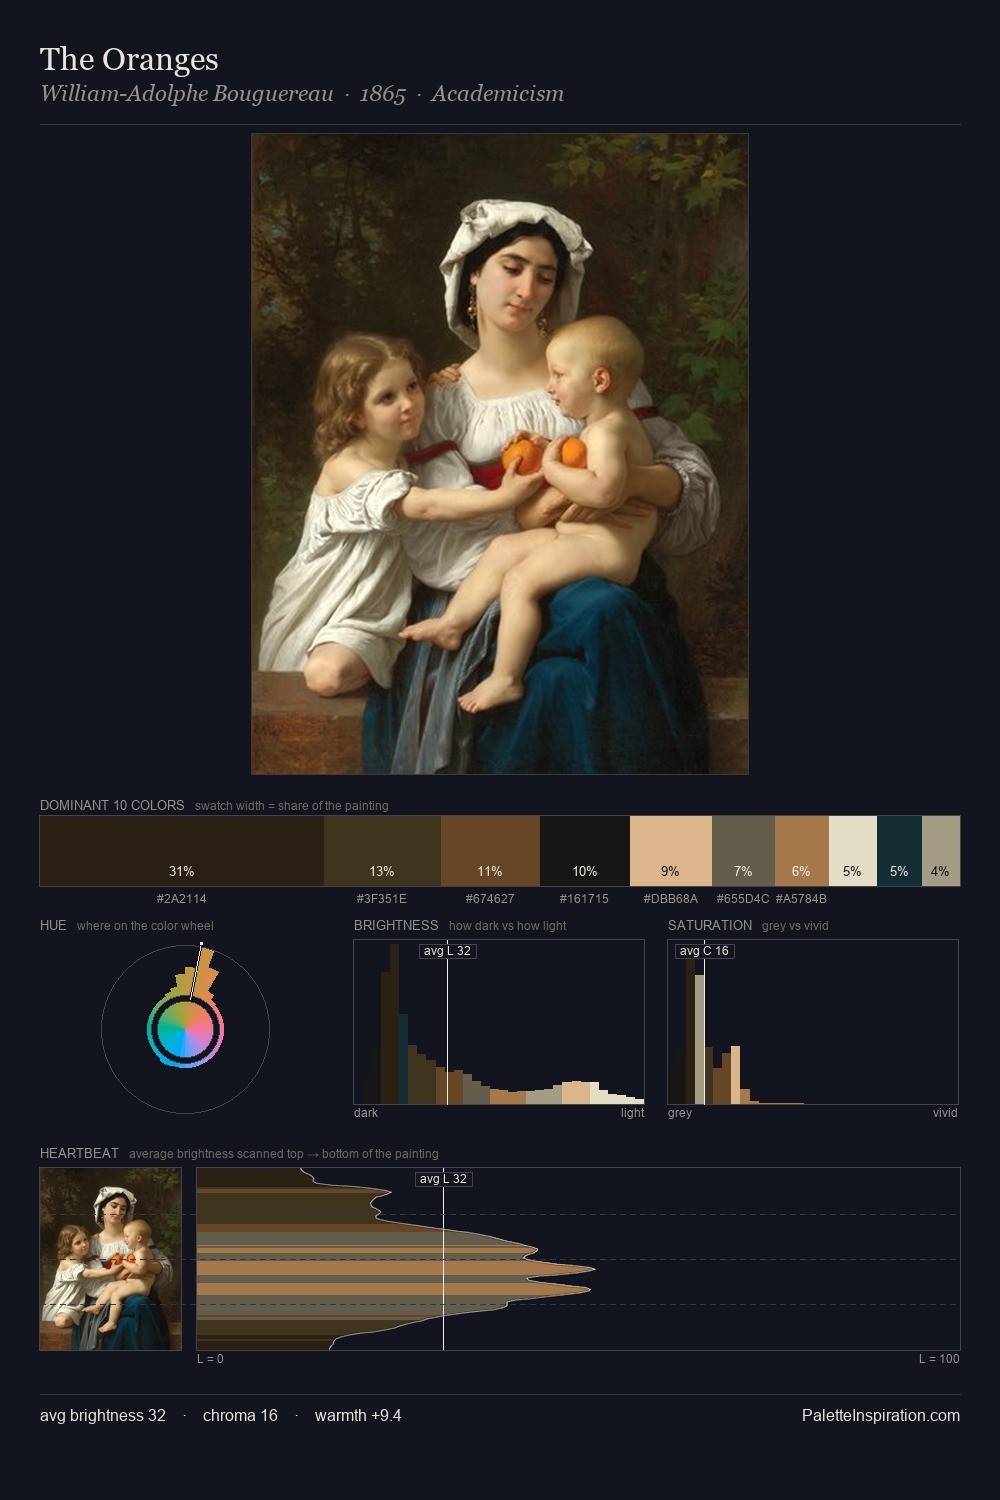The image size is (1000, 1500).
Task: Click the 31% dark brown #2A2114 swatch
Action: click(x=182, y=851)
